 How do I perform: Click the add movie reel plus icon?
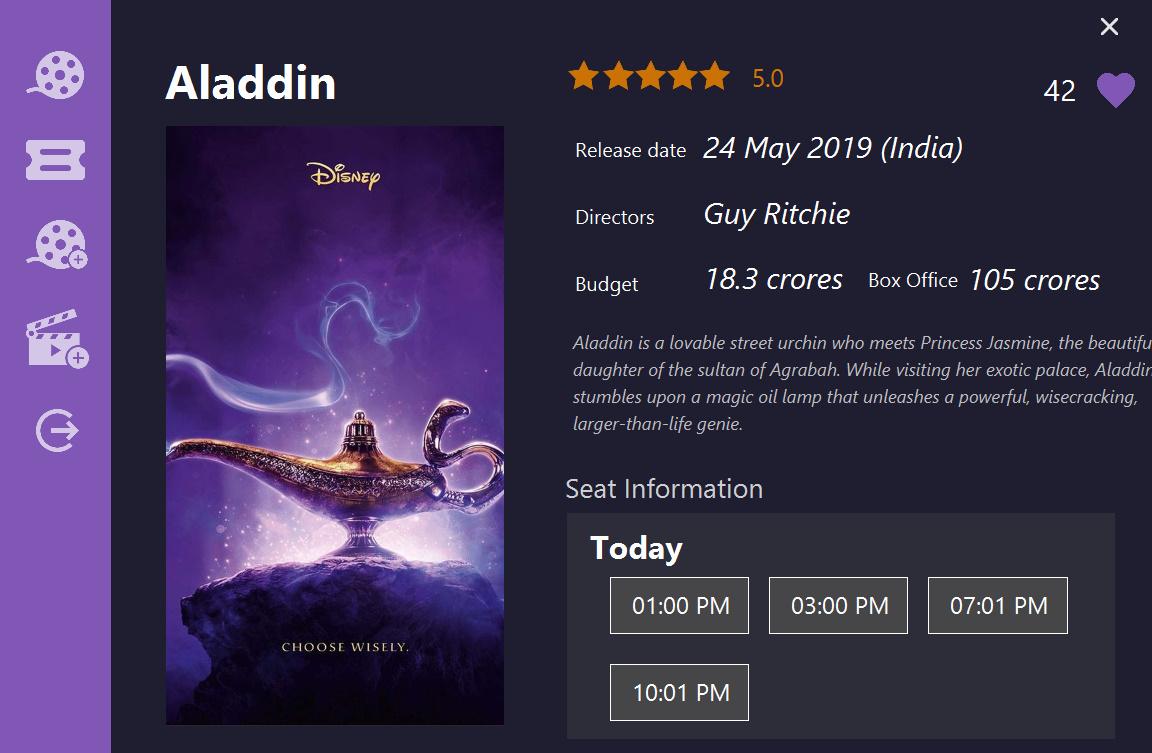(57, 245)
